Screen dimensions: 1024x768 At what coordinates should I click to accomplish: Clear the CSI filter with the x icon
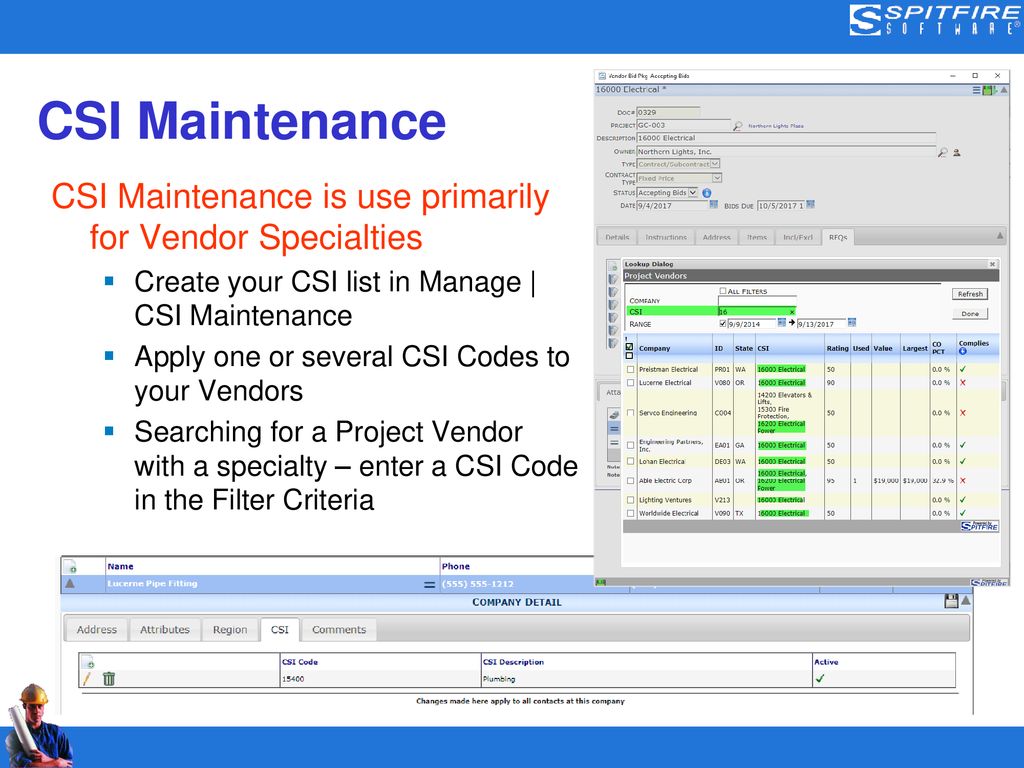792,312
